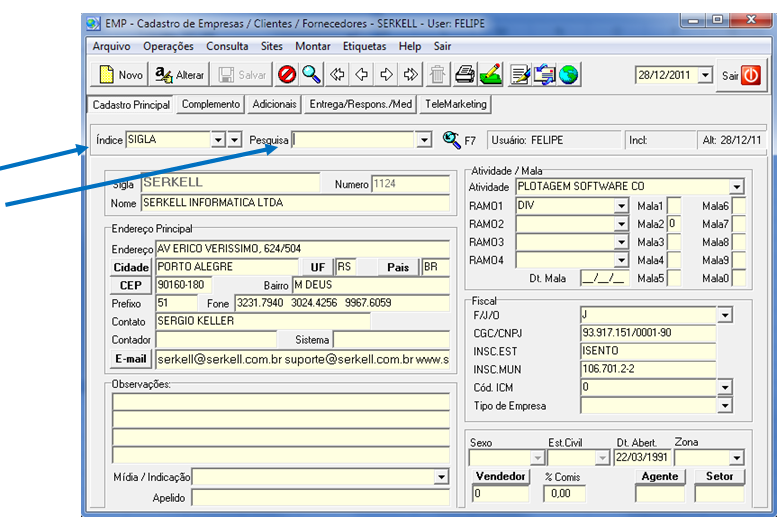Open the Índice combo box showing SIGLA
Viewport: 782px width, 521px height.
pos(218,140)
